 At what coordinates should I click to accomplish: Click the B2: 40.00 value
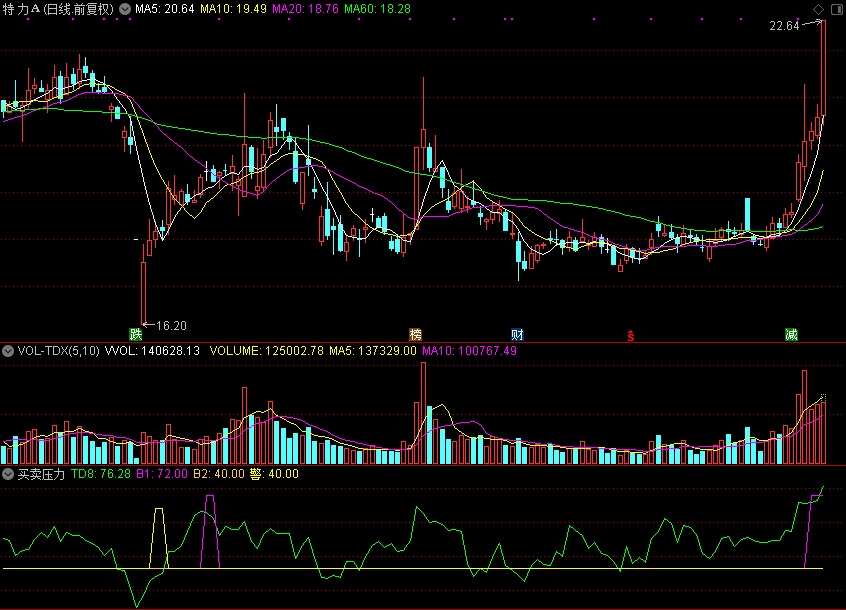(219, 474)
